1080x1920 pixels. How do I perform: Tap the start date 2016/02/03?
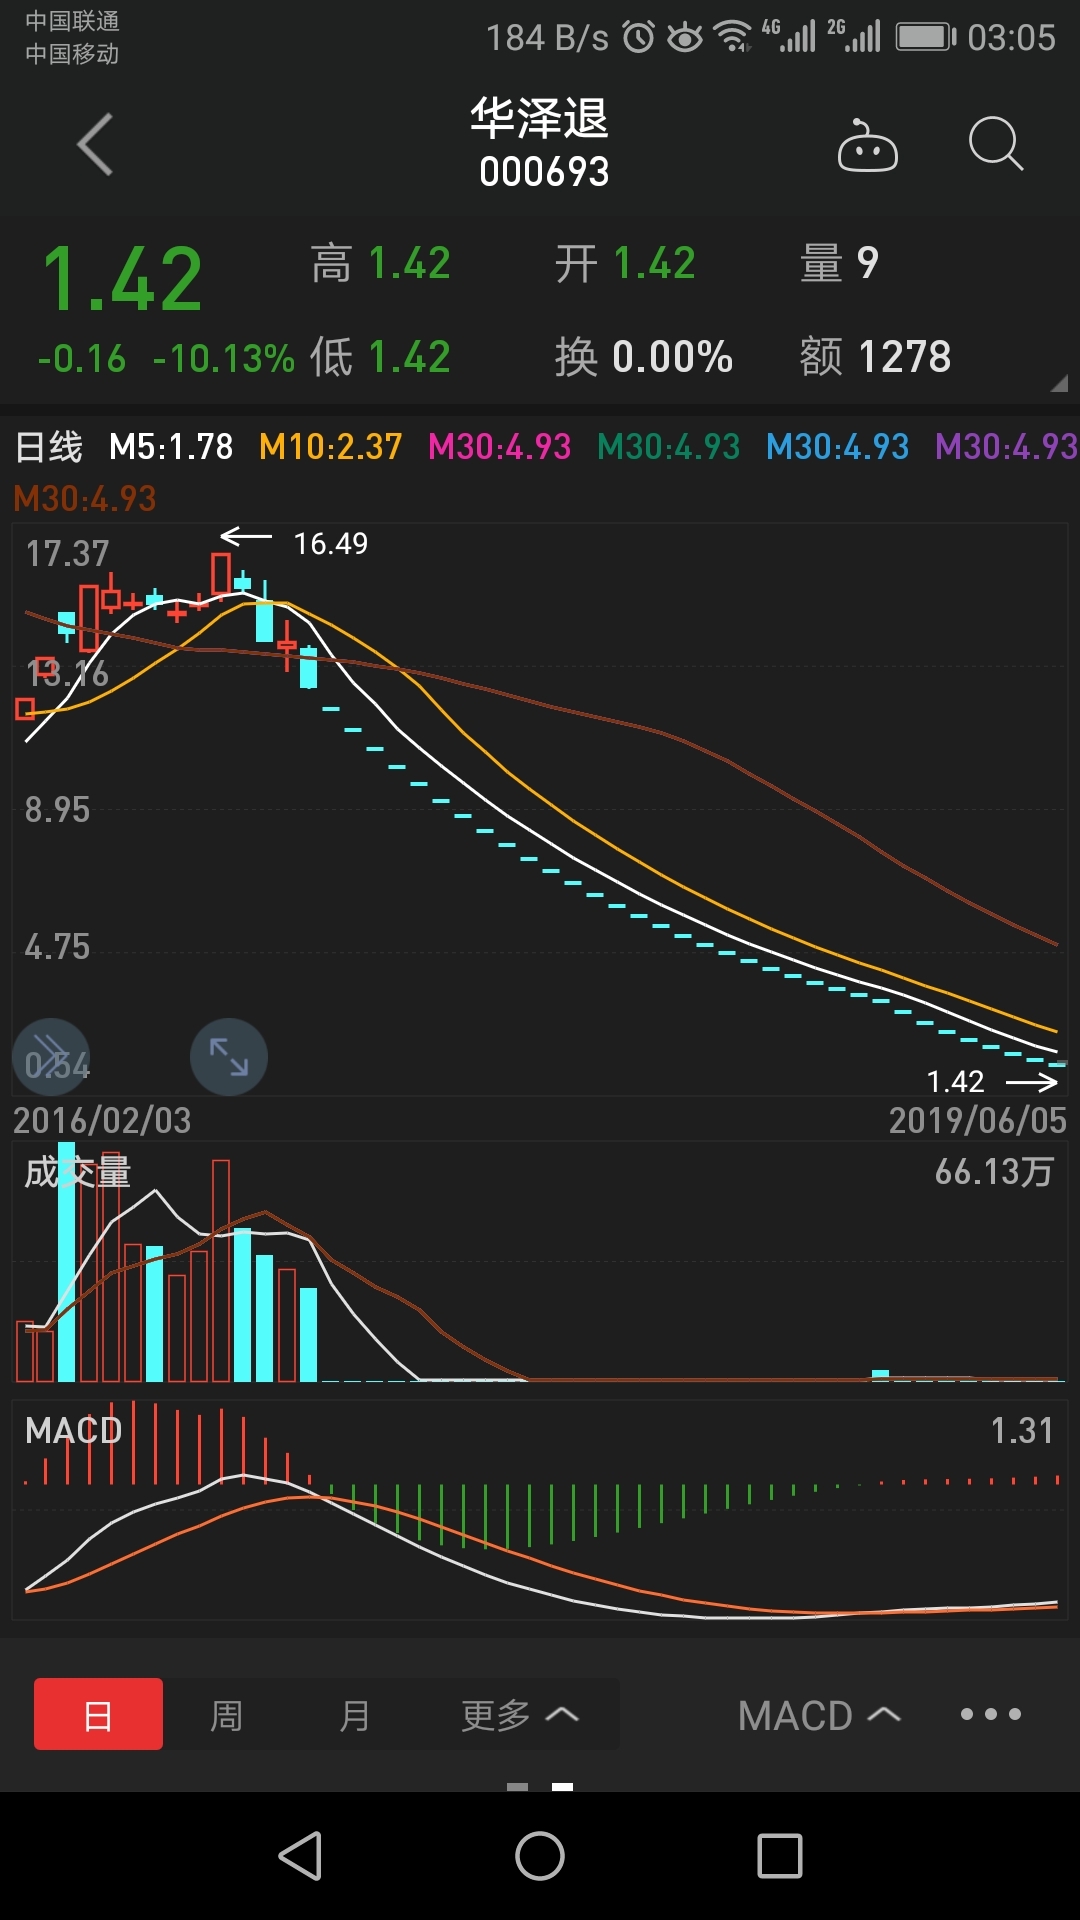102,1121
